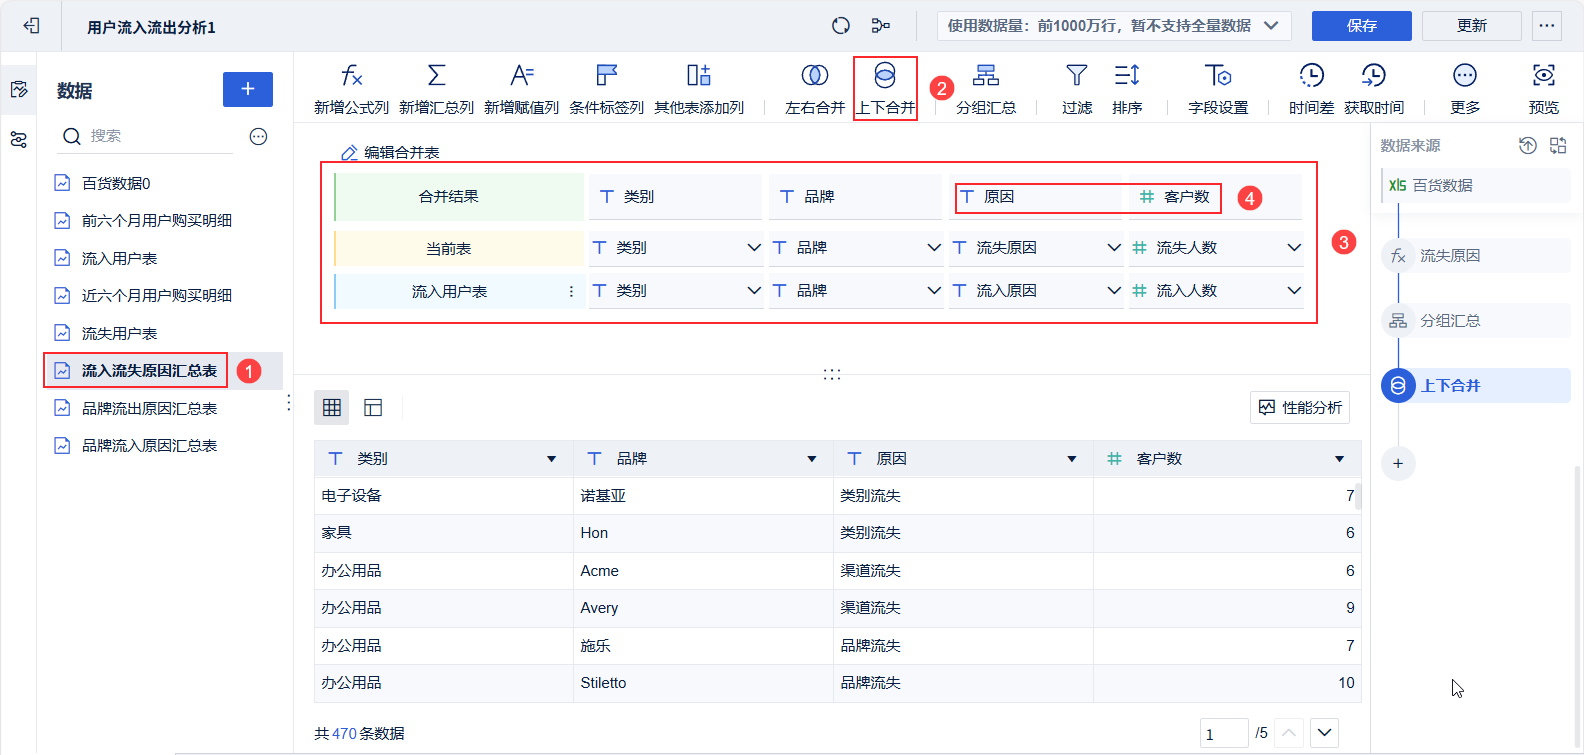Click the 性能分析 button

[x=1300, y=408]
